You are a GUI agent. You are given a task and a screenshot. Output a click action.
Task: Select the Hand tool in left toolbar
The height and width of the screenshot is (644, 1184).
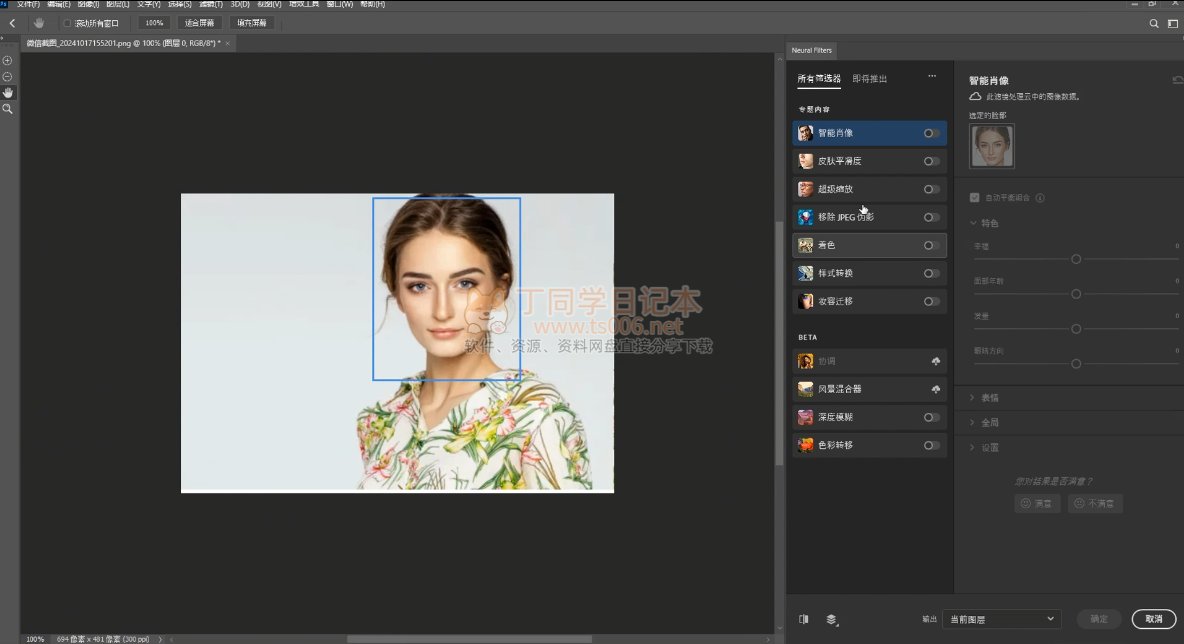coord(8,92)
